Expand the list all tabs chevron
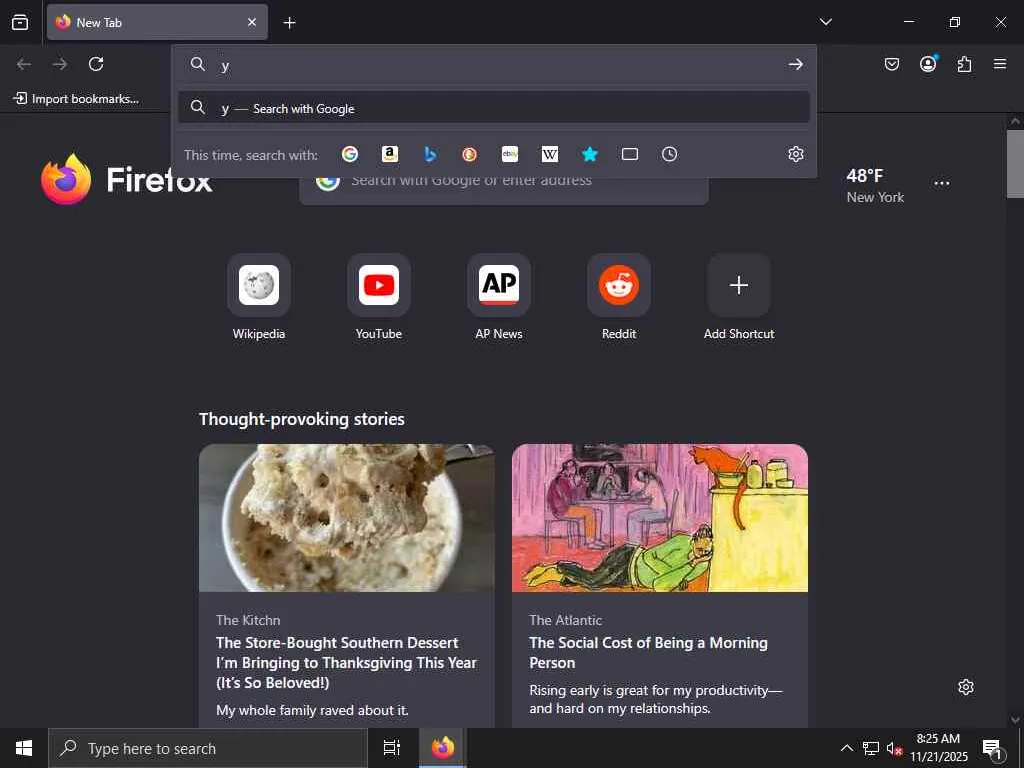 [825, 22]
